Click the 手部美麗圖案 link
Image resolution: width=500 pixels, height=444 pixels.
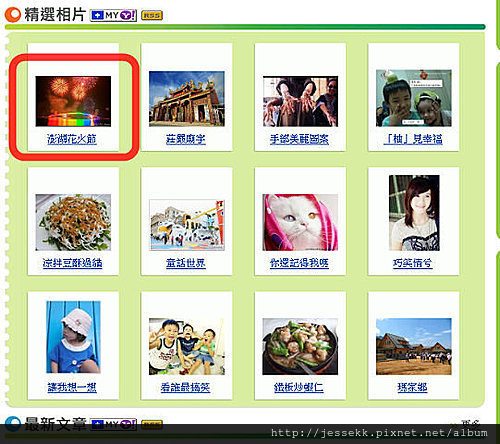tap(299, 139)
